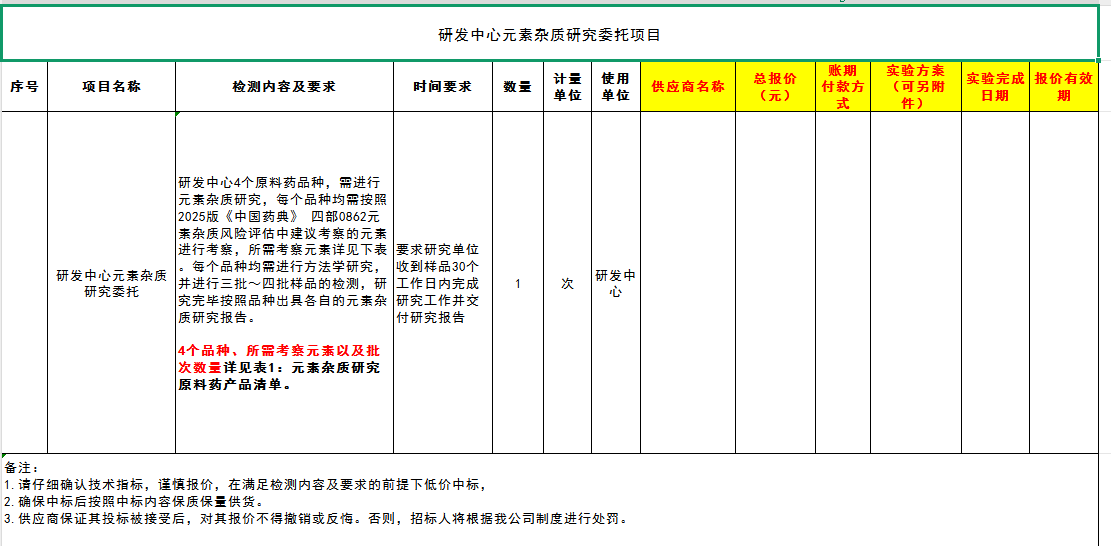Select the 计量单位 header cell
Viewport: 1111px width, 546px height.
pos(567,87)
